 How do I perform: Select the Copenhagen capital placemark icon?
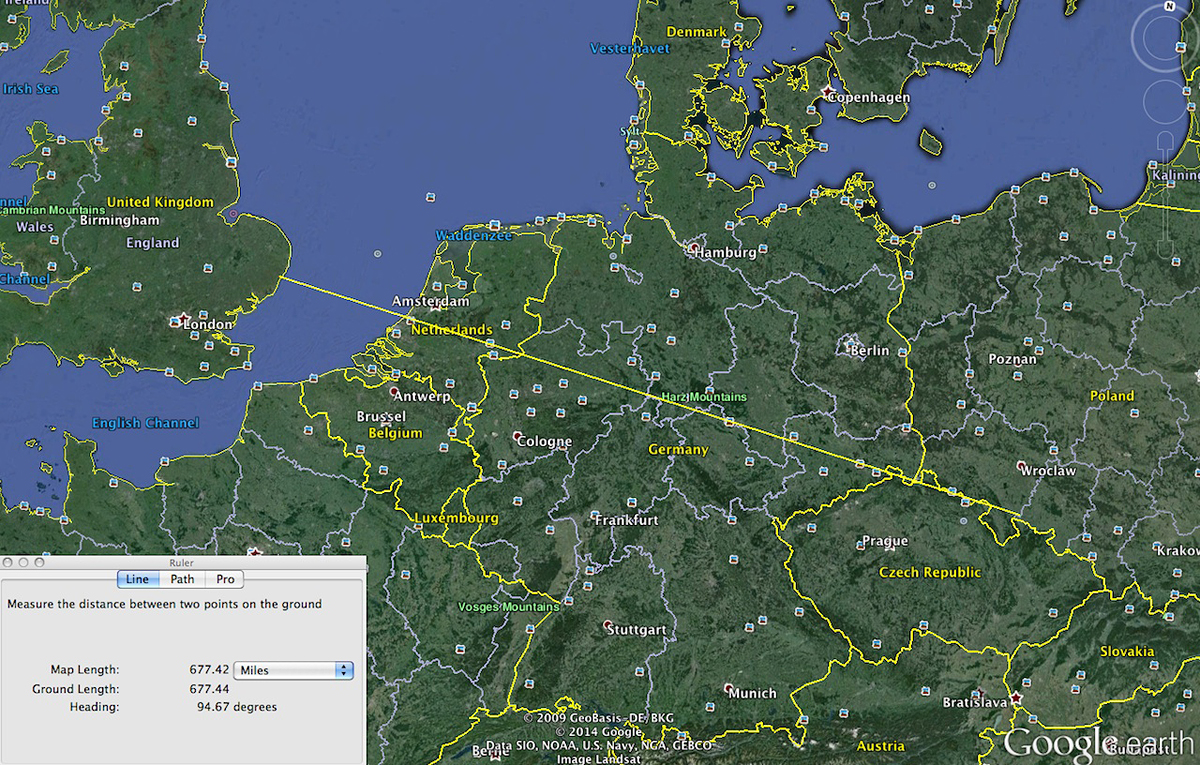pyautogui.click(x=828, y=91)
